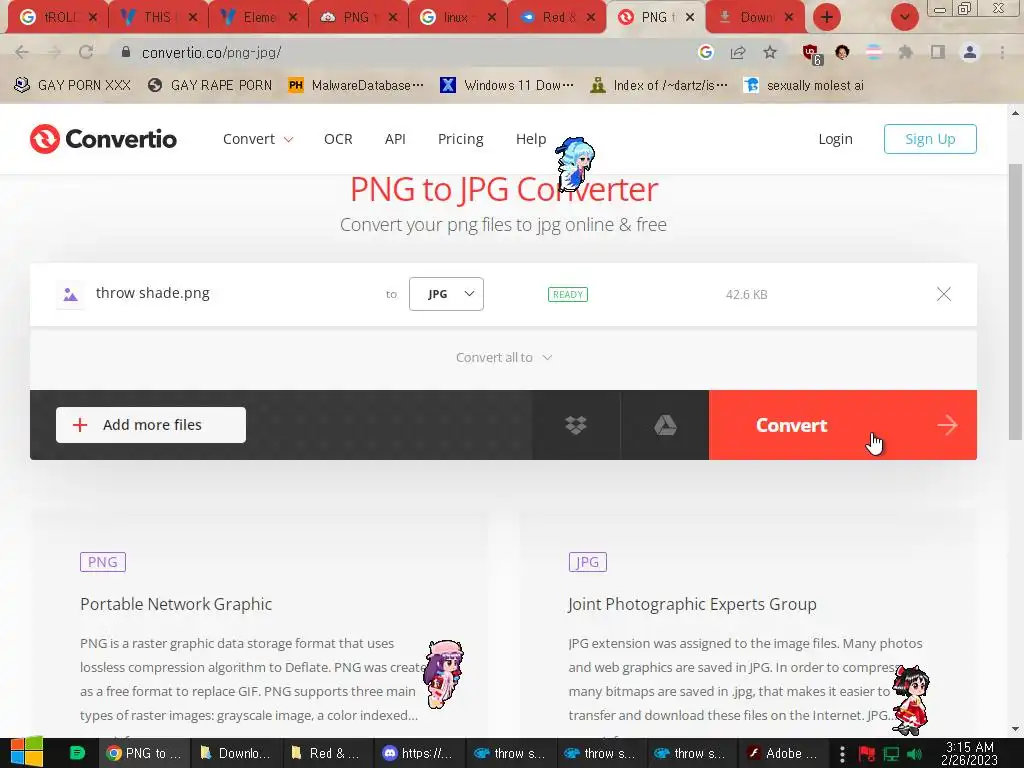The width and height of the screenshot is (1024, 768).
Task: Bookmark this page with the star icon
Action: coord(770,52)
